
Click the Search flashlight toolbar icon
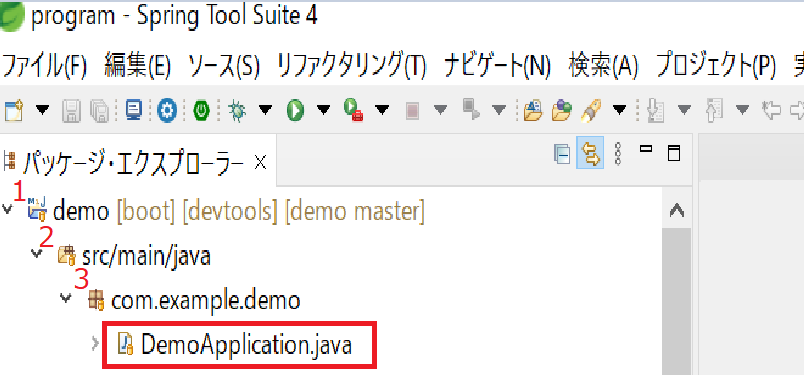point(591,110)
